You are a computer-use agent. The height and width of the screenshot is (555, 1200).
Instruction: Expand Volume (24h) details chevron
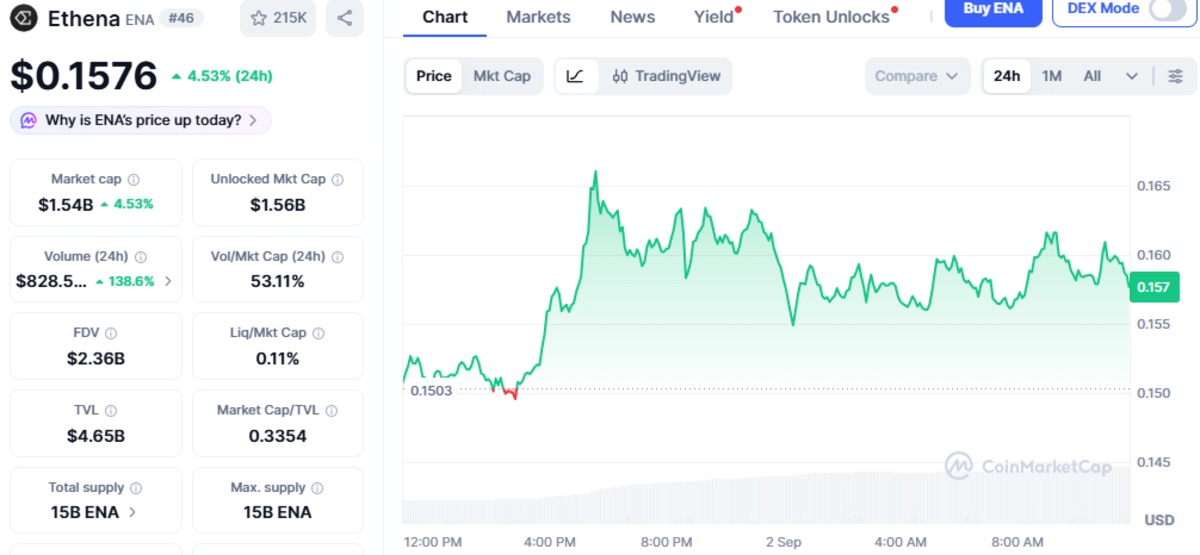[x=167, y=282]
